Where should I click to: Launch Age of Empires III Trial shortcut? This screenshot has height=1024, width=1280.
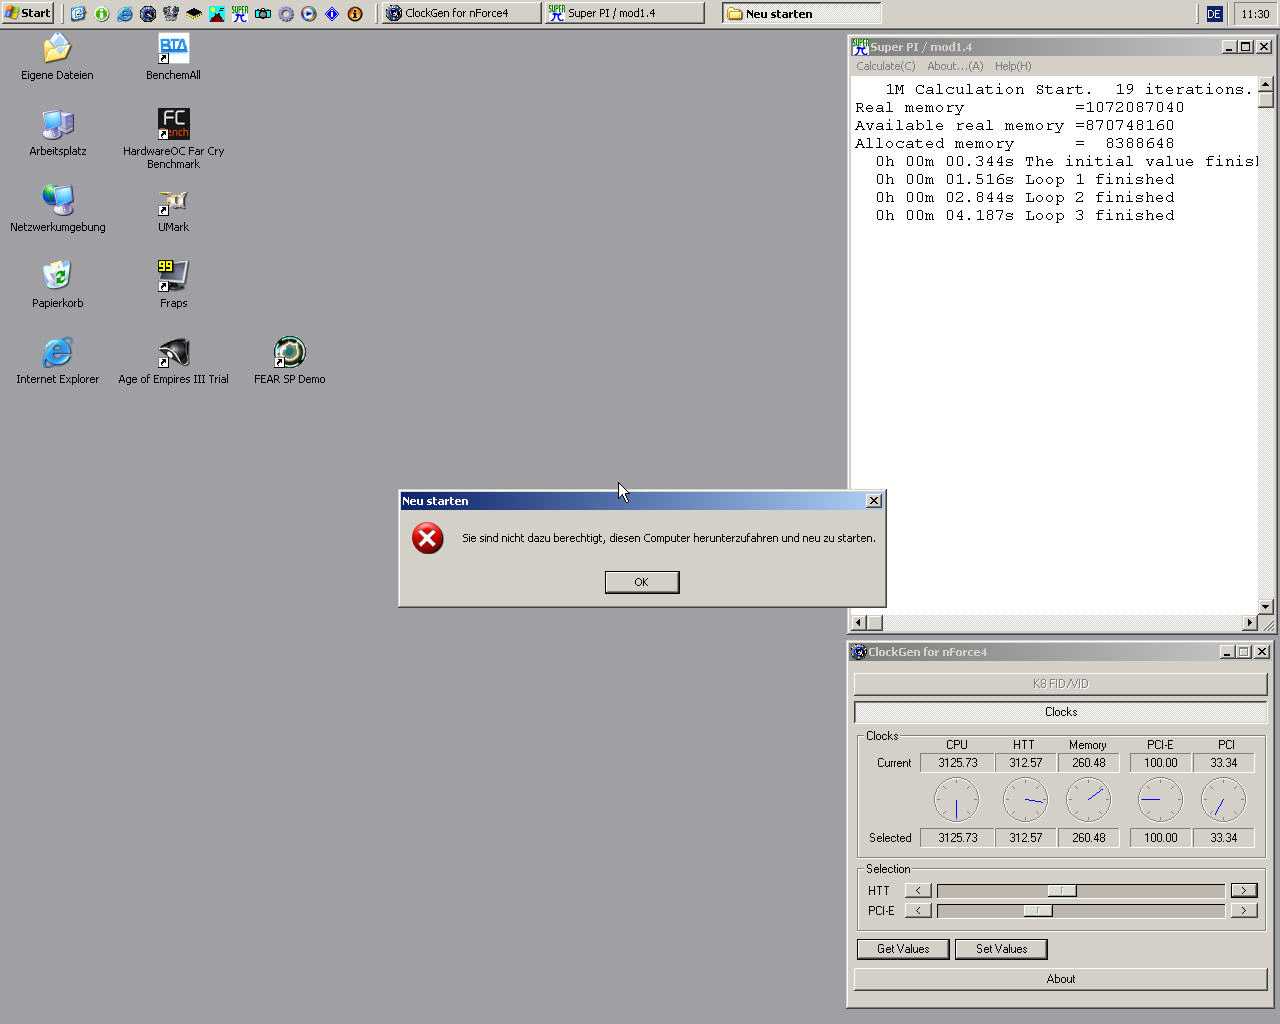click(x=173, y=361)
